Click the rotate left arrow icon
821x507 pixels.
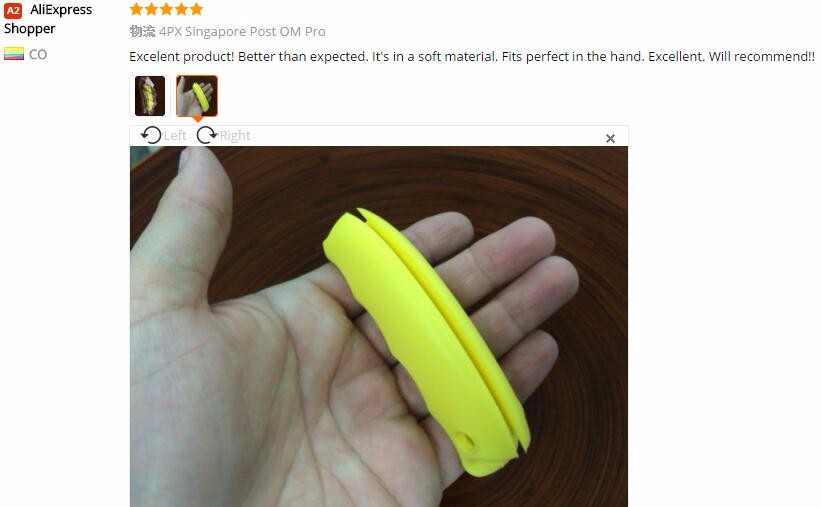click(151, 135)
